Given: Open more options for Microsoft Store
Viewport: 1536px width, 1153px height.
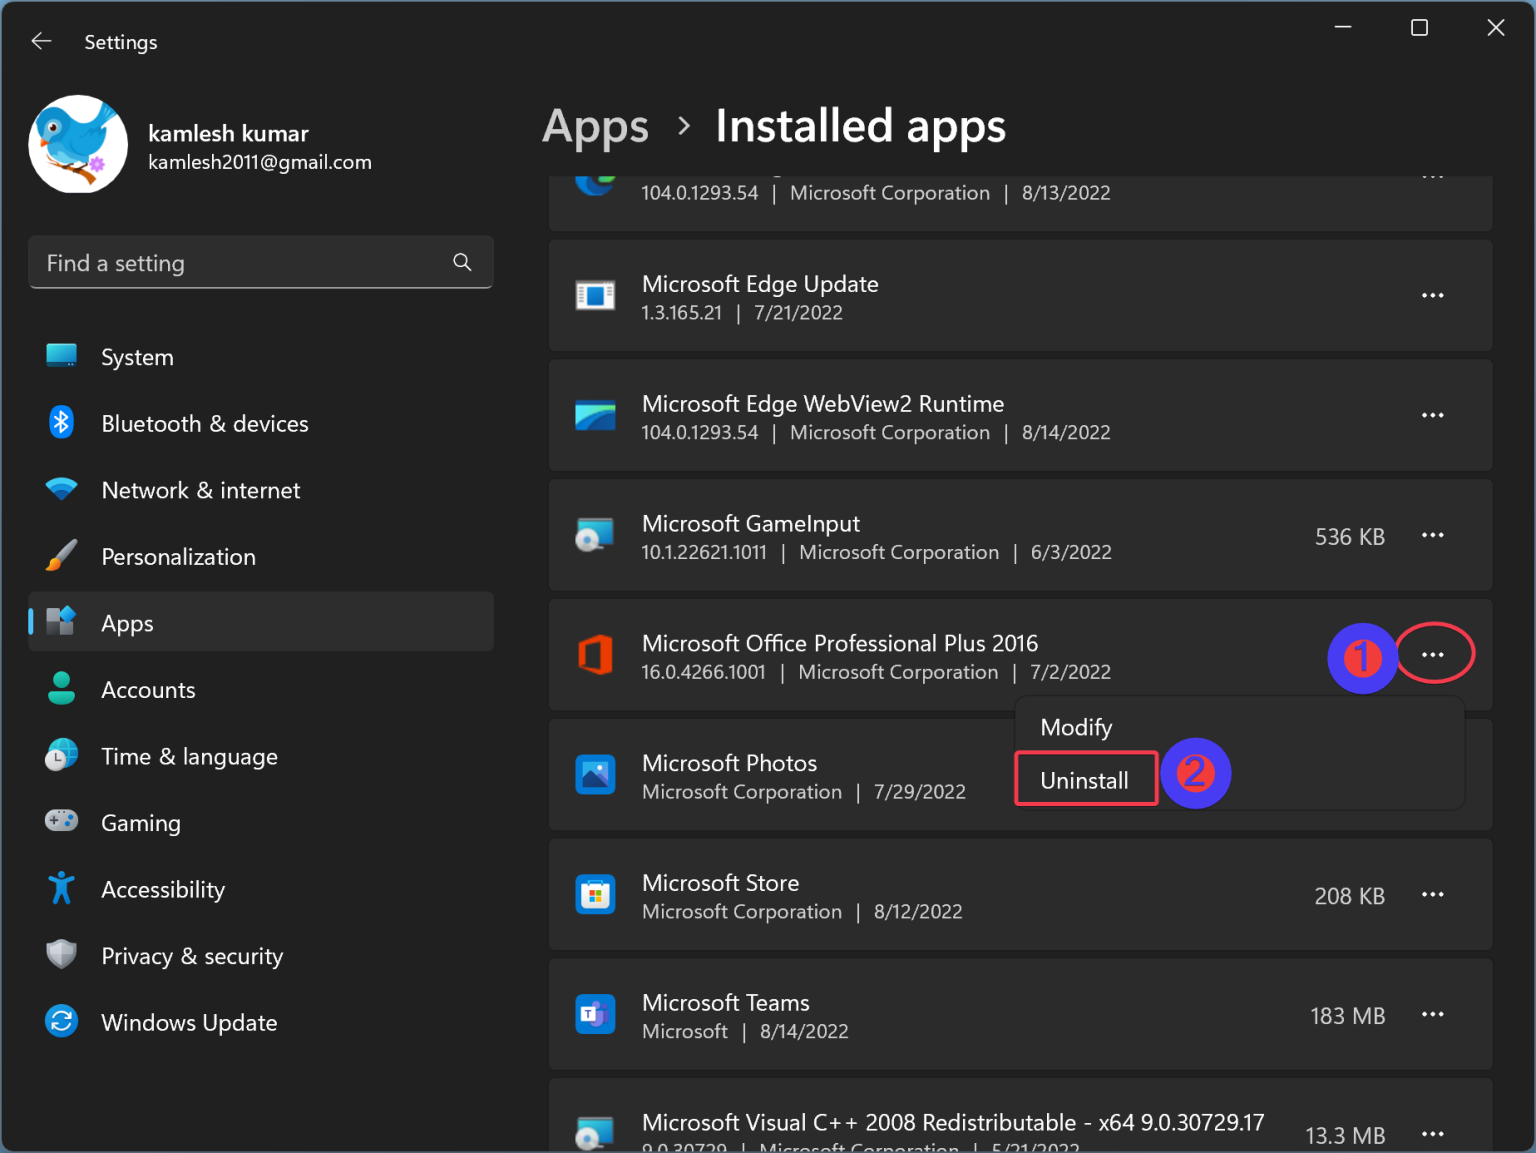Looking at the screenshot, I should [x=1432, y=895].
